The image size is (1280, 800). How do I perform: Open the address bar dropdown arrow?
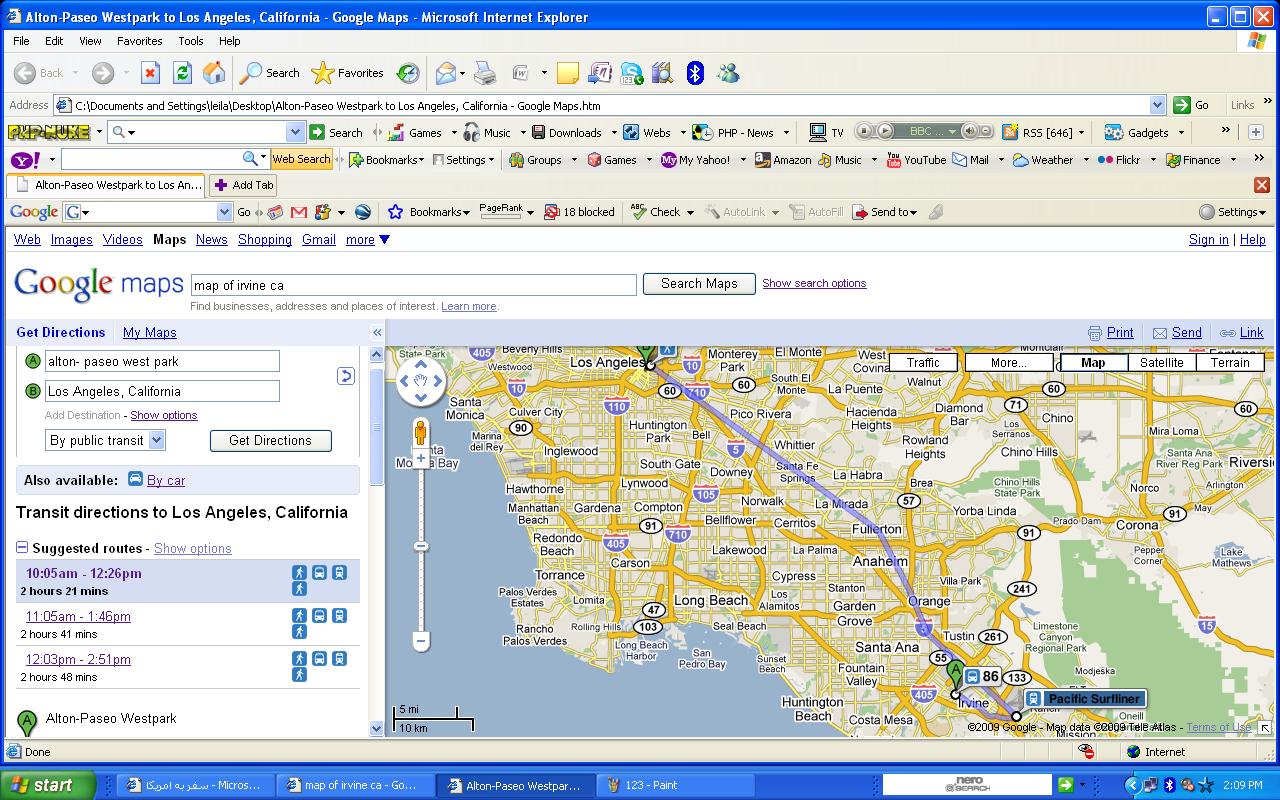tap(1157, 105)
